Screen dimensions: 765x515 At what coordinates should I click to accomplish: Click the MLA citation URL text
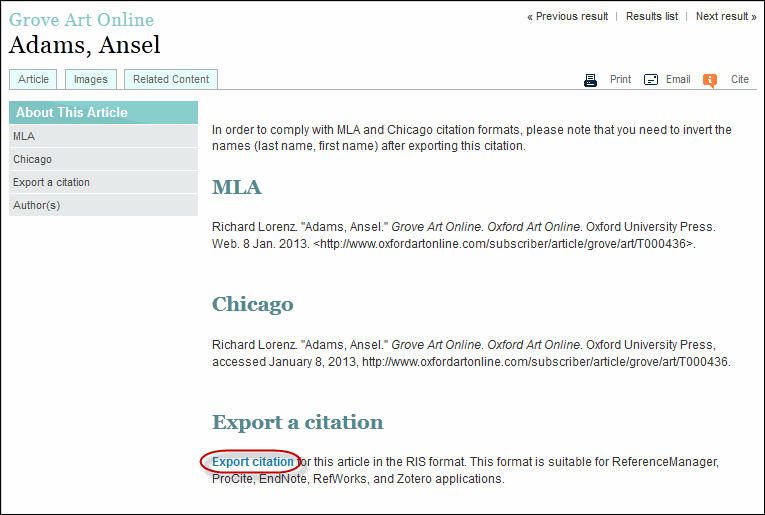[503, 244]
